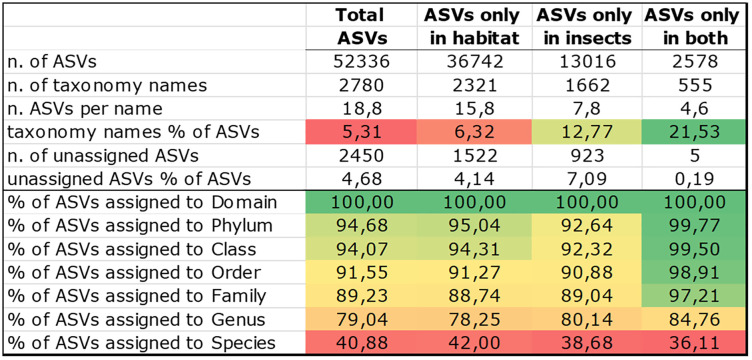The width and height of the screenshot is (752, 360).
Task: Select the green cell showing 21,53
Action: coord(694,131)
